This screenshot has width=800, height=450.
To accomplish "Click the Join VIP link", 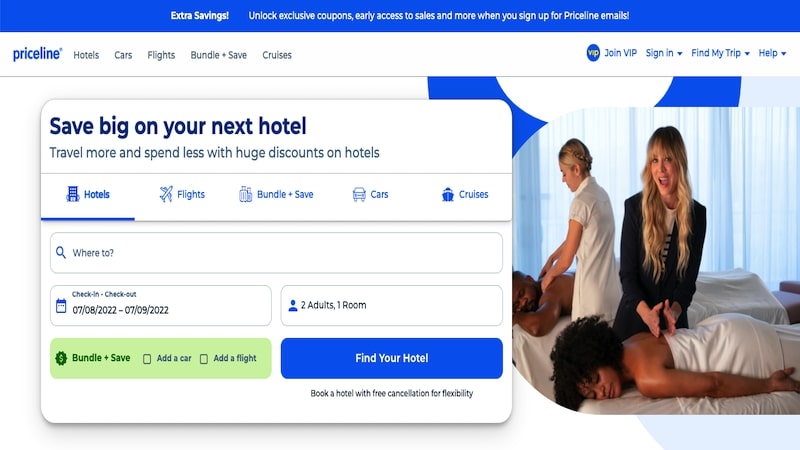I will point(620,53).
